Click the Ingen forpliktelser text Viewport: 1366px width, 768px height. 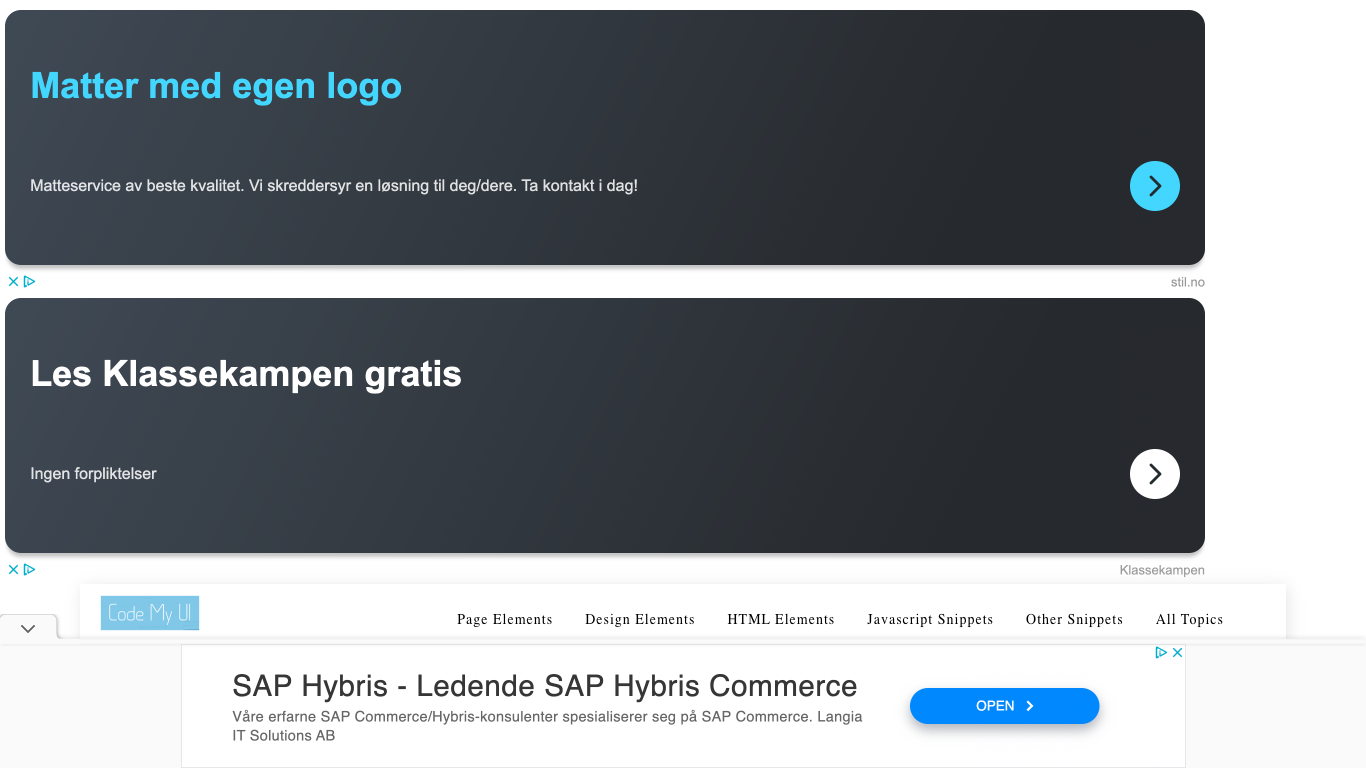pyautogui.click(x=94, y=474)
